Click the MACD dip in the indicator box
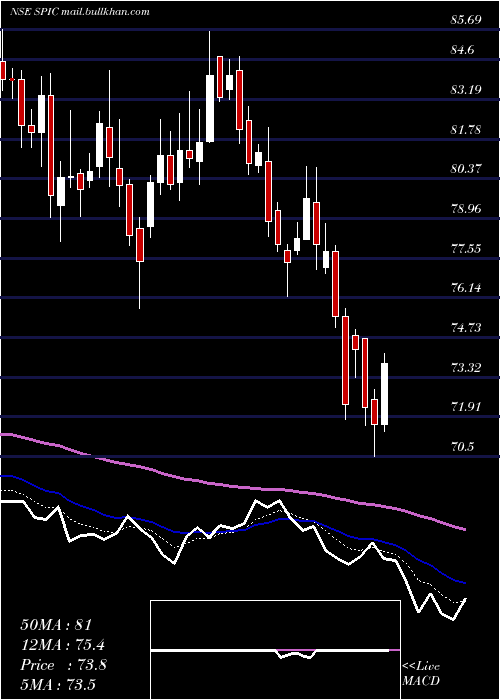Image resolution: width=500 pixels, height=700 pixels. click(296, 655)
